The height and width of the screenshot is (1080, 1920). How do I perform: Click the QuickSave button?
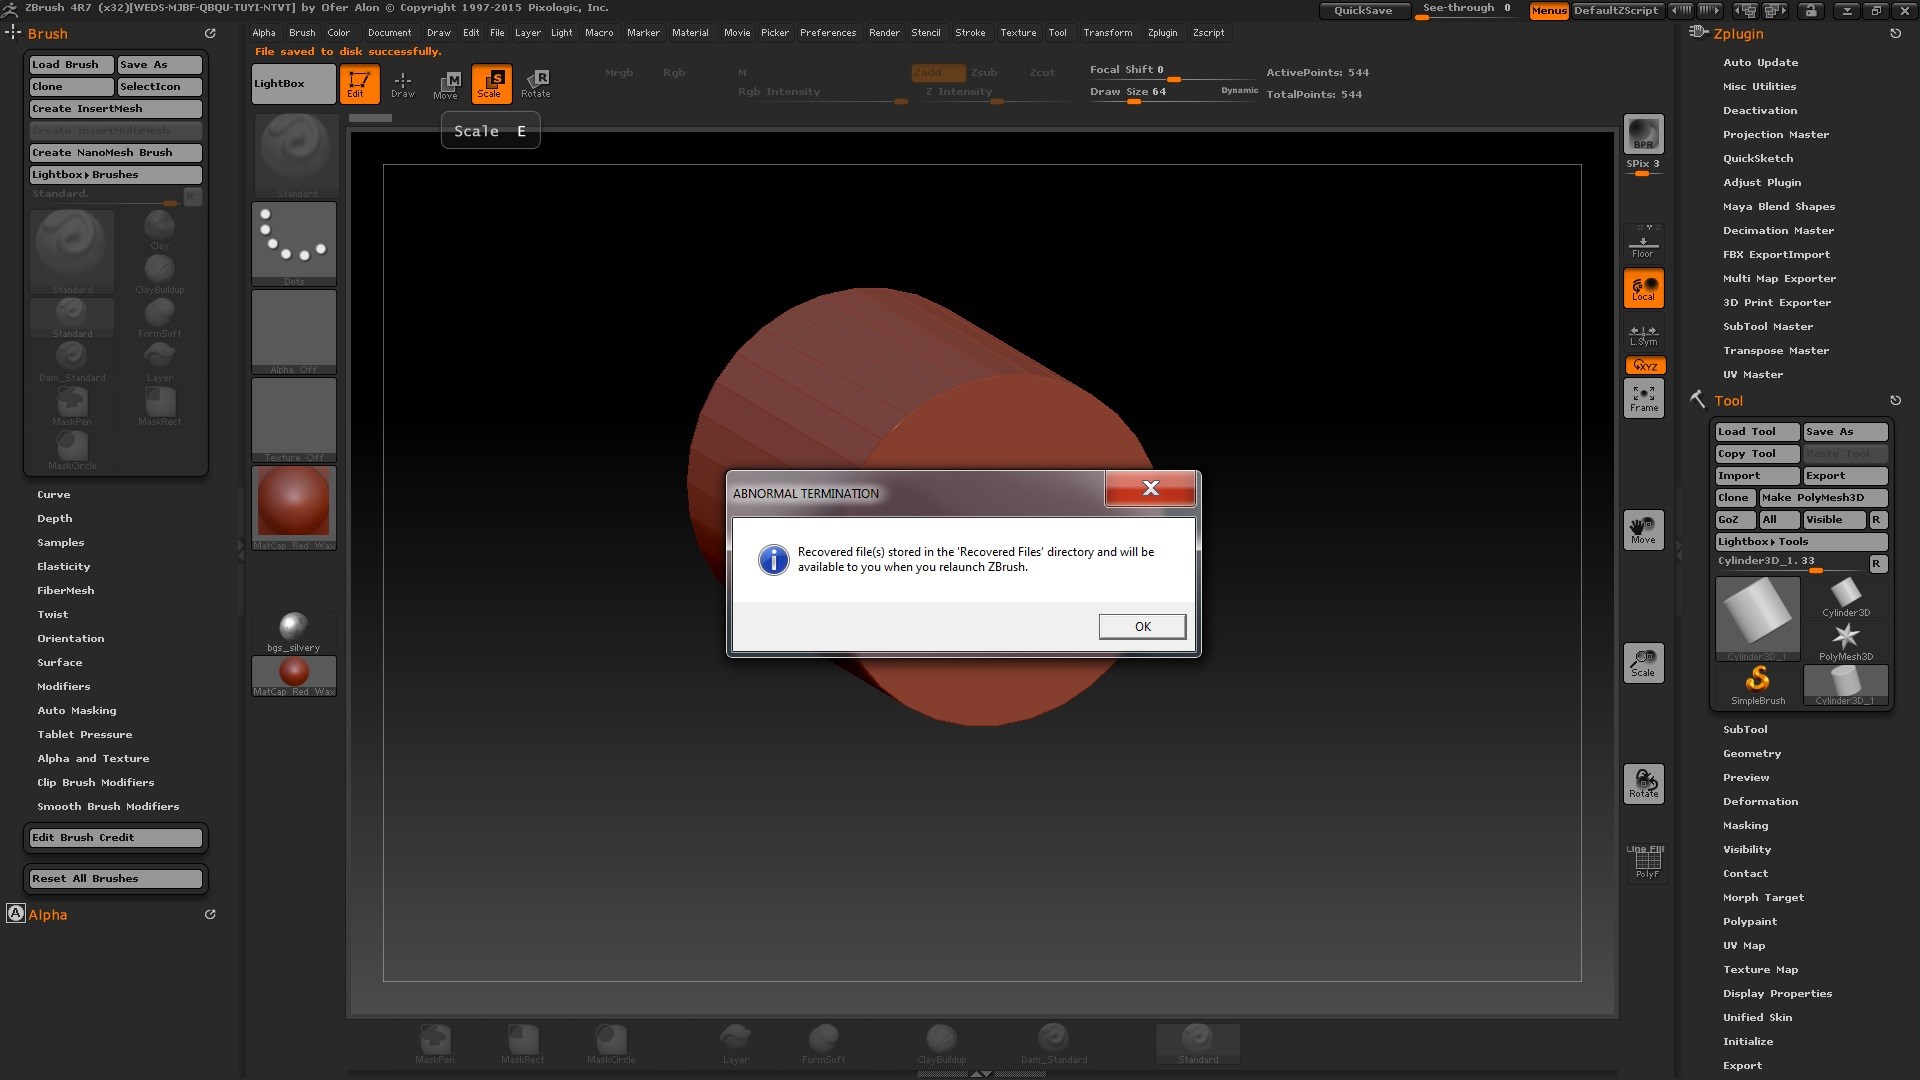click(x=1364, y=10)
